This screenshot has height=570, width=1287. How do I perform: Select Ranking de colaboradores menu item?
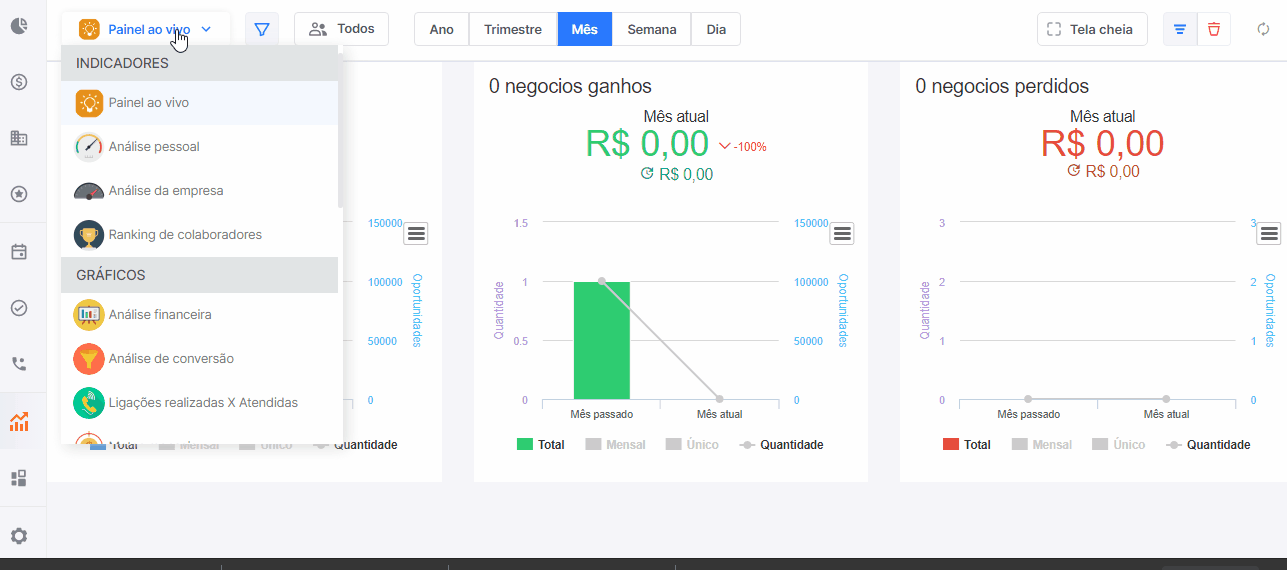pyautogui.click(x=200, y=235)
